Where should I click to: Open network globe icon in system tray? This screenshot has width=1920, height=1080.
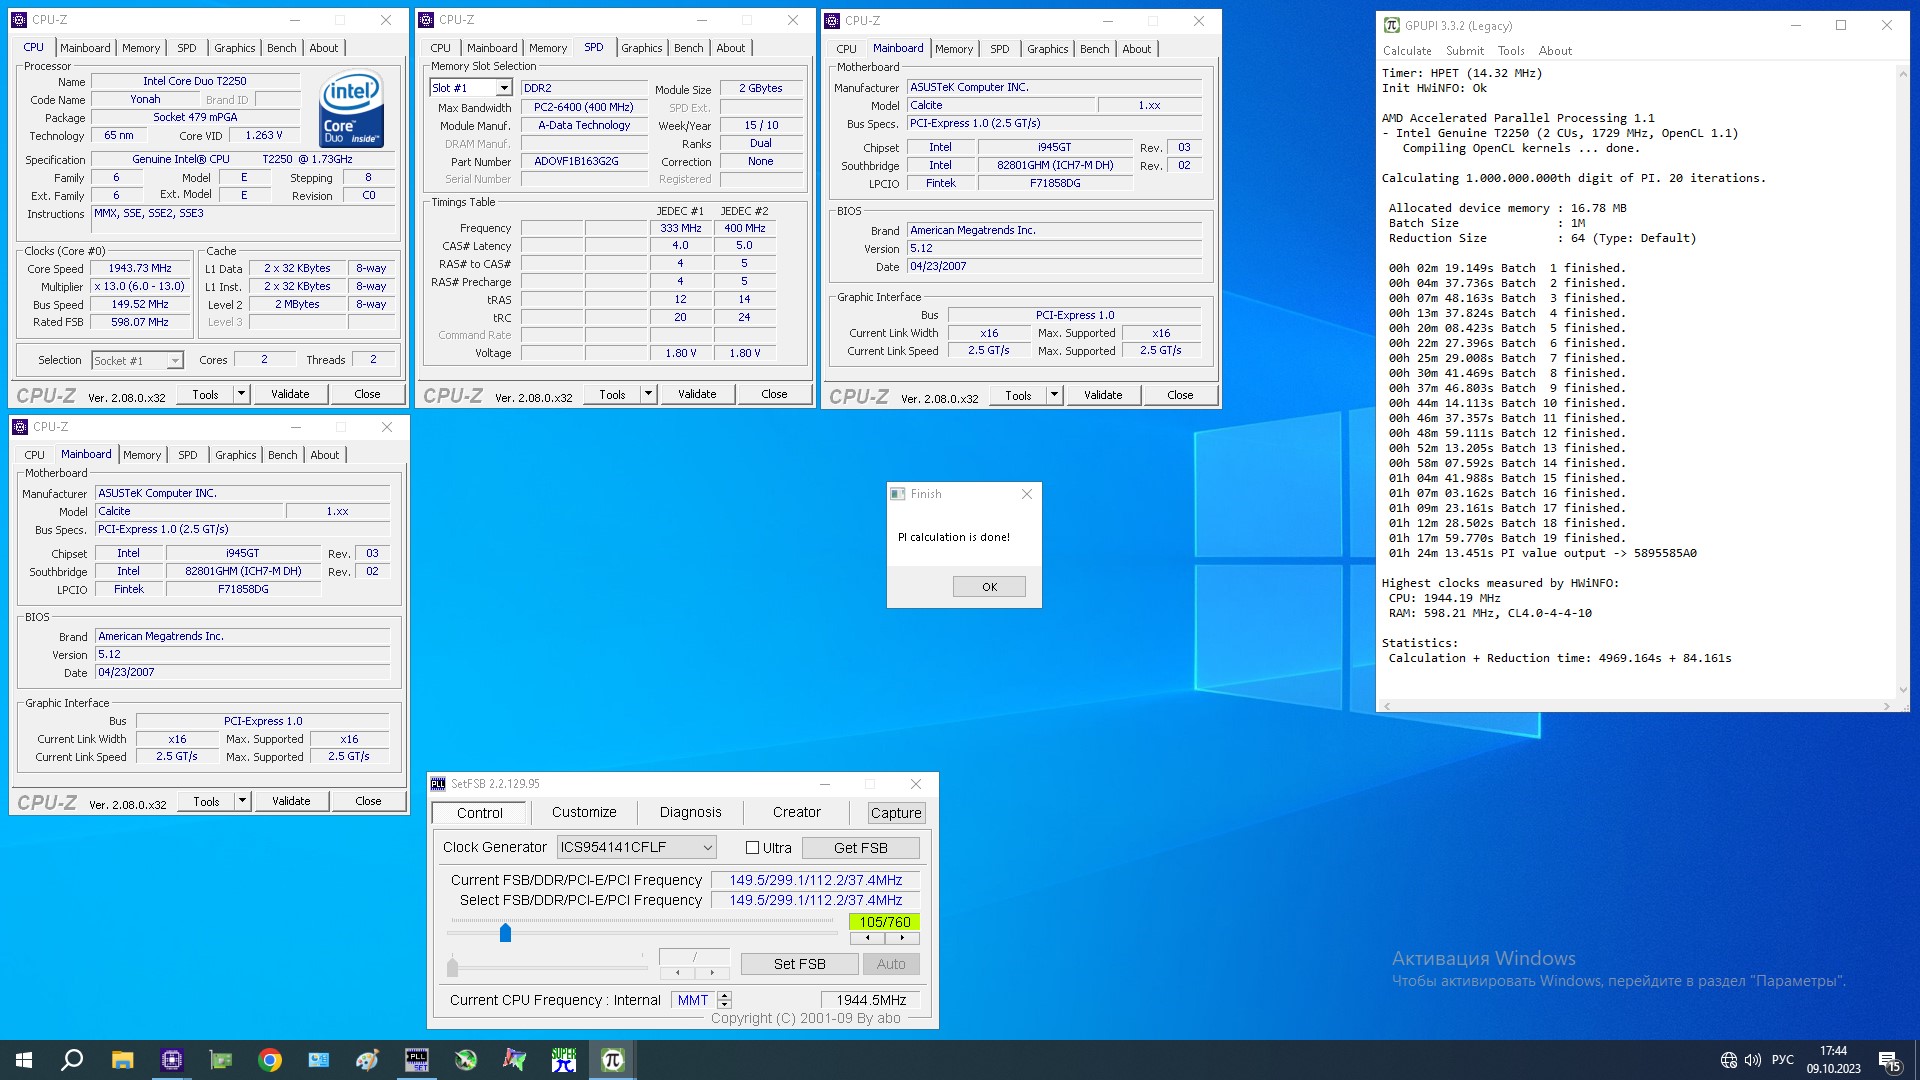(1728, 1060)
